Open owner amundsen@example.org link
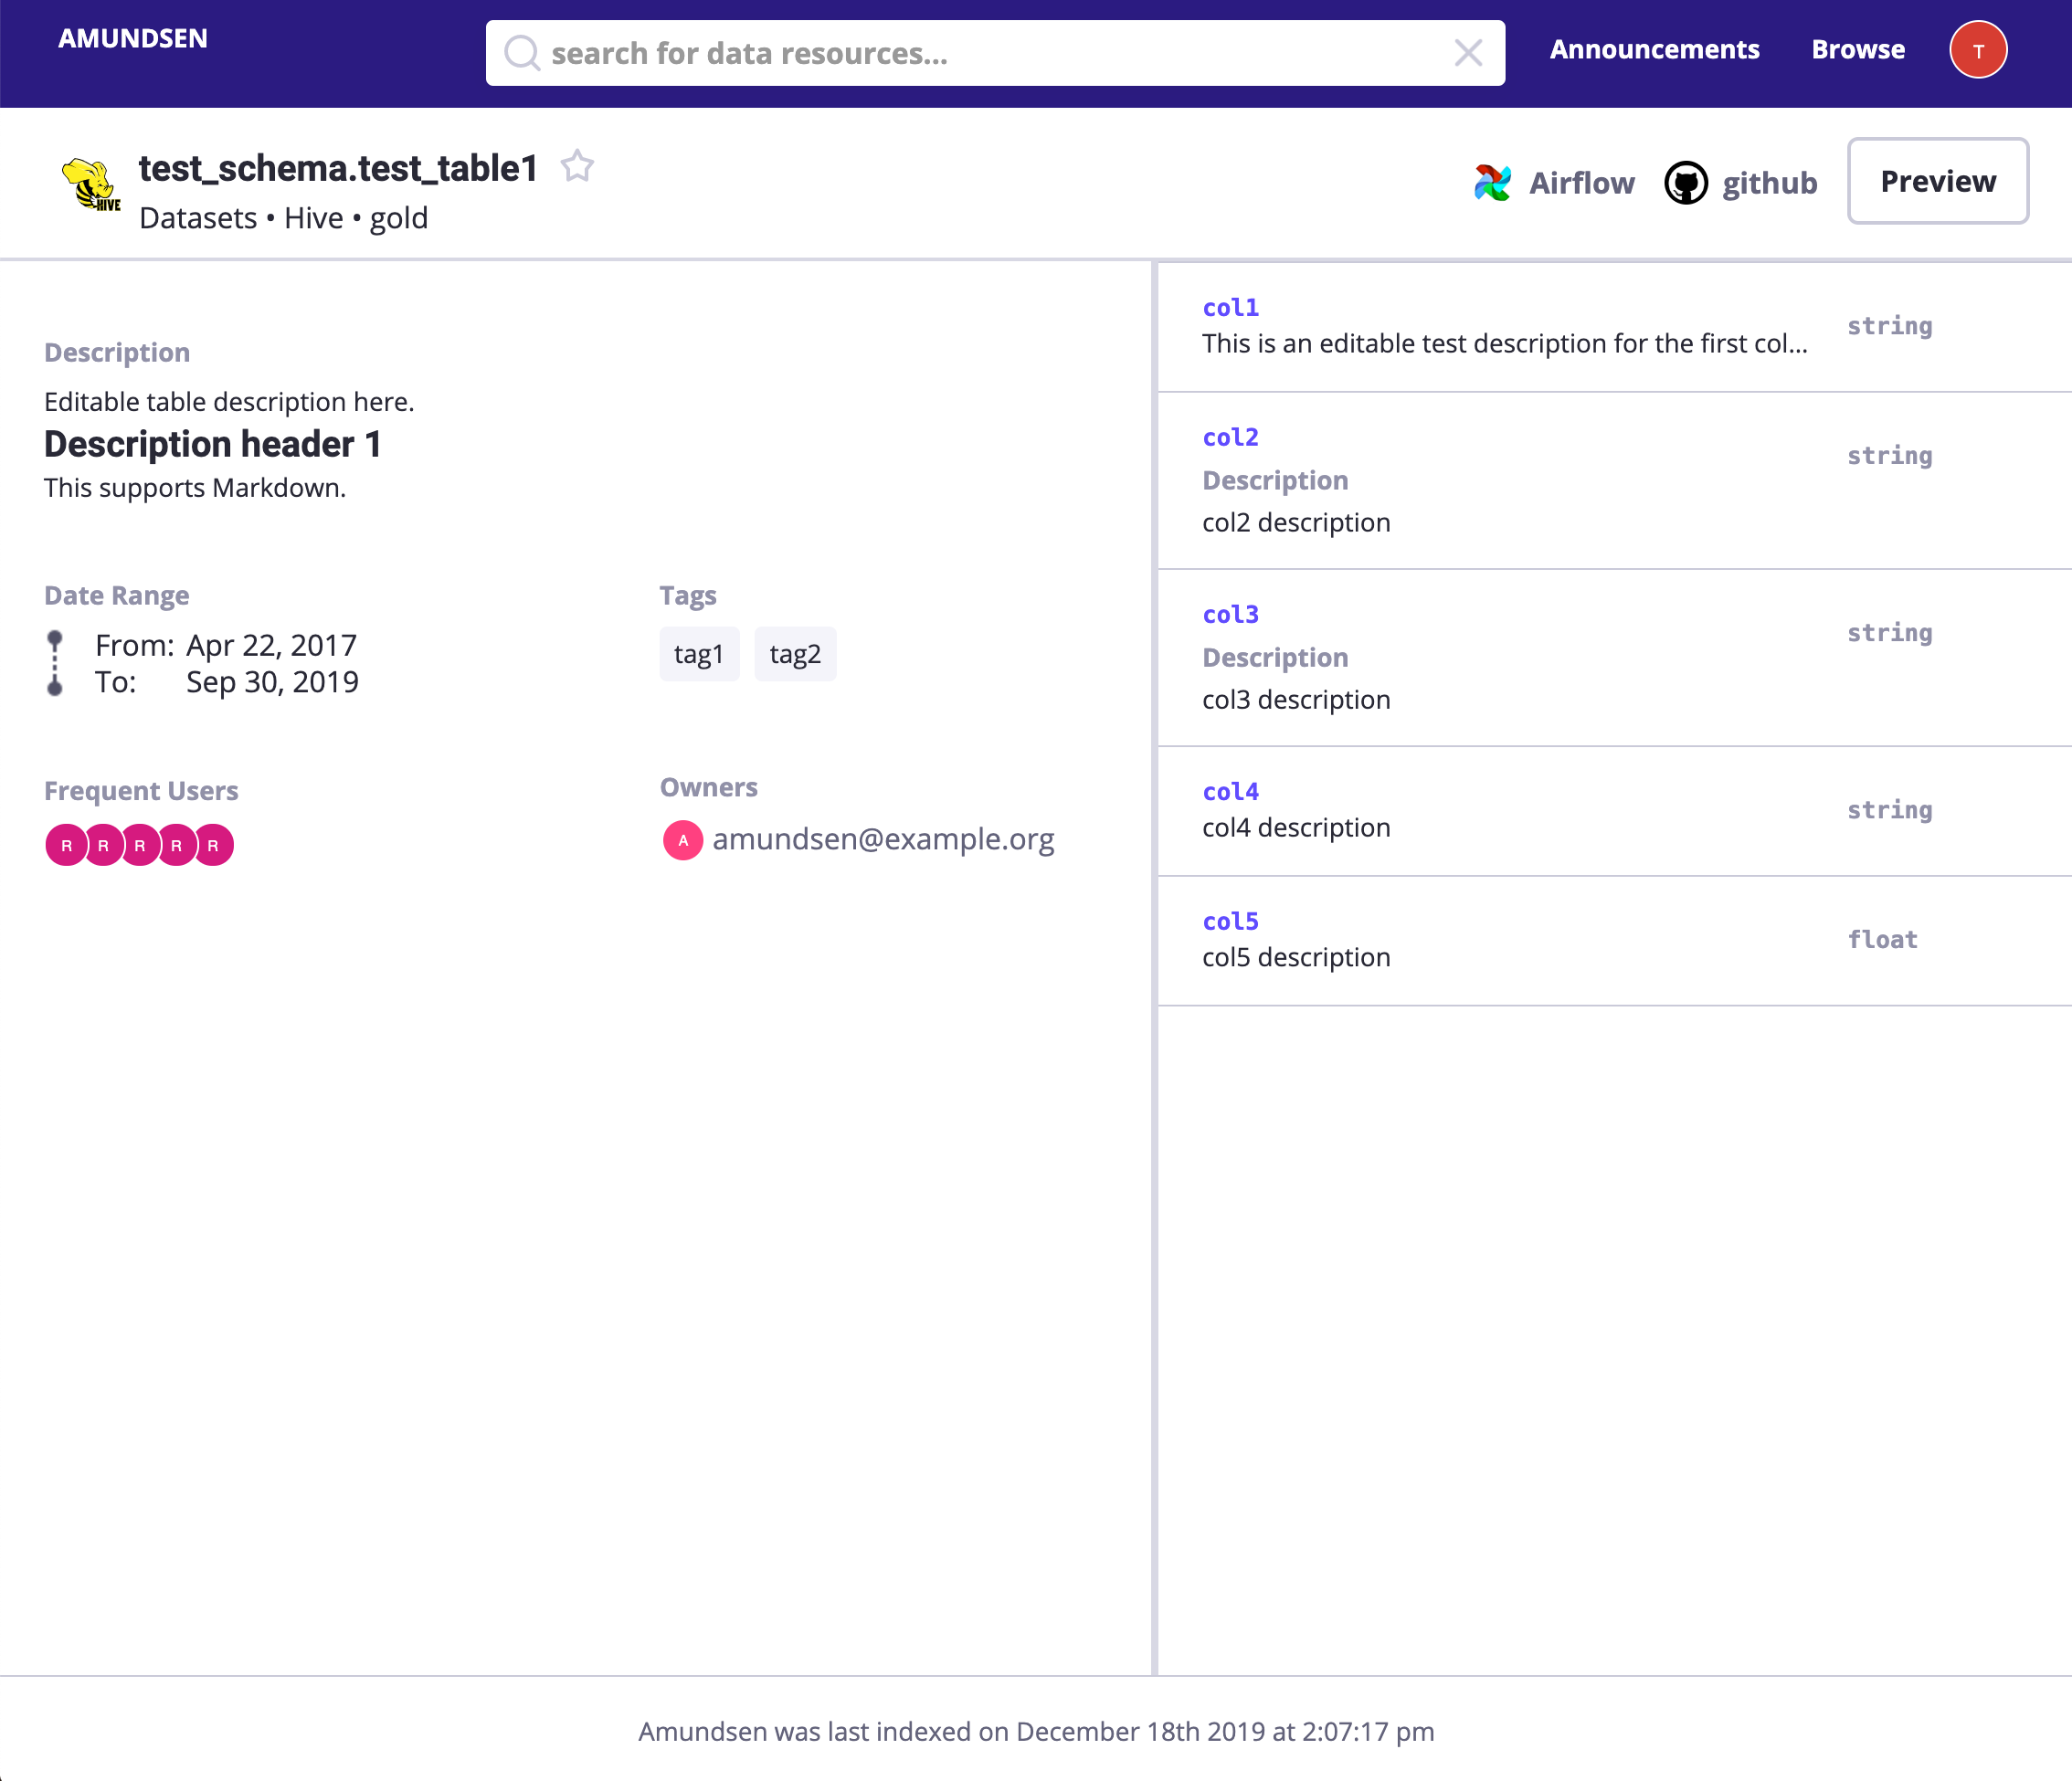 click(x=883, y=840)
